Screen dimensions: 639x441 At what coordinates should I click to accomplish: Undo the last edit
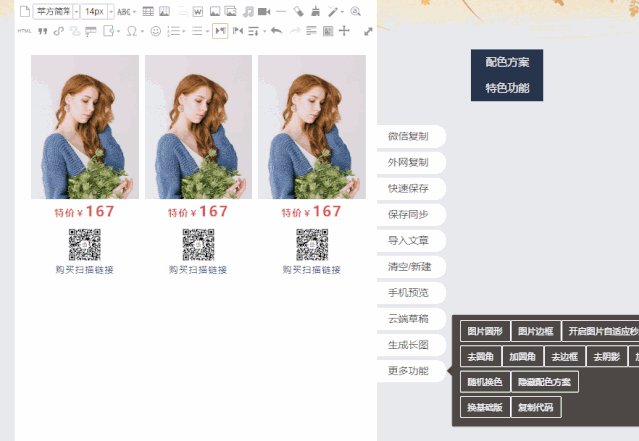click(277, 31)
